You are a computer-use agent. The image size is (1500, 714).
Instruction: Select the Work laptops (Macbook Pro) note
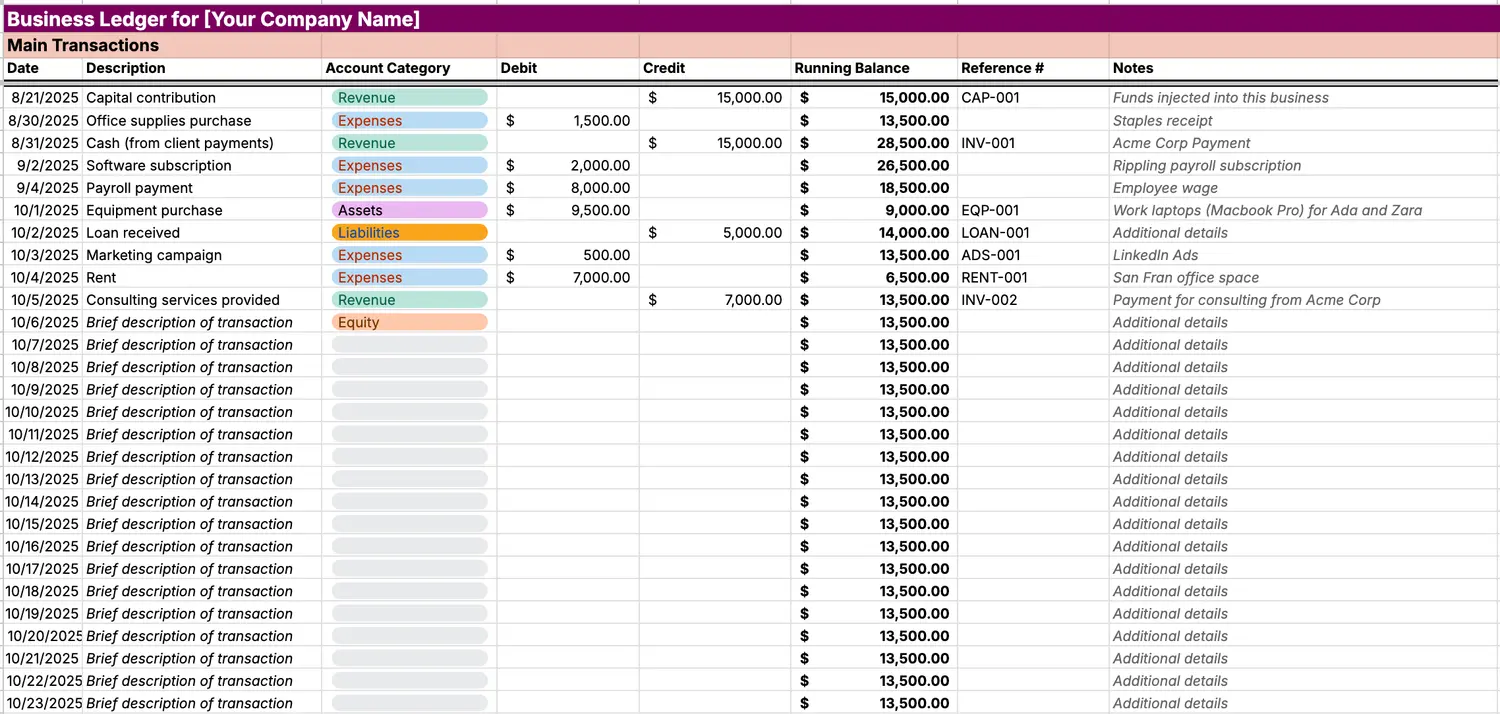tap(1304, 210)
